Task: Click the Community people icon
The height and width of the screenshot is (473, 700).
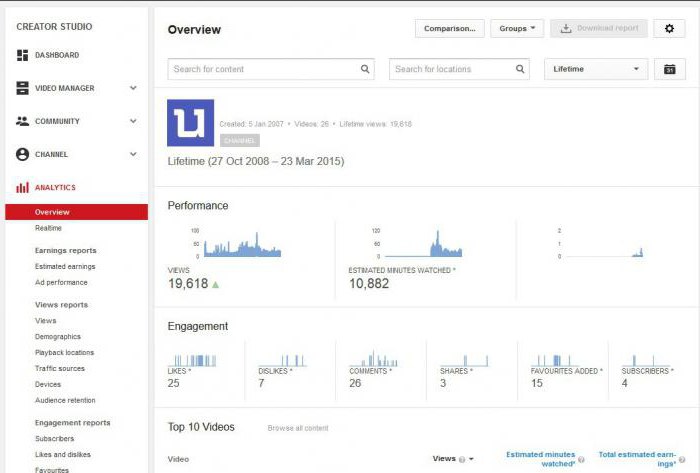Action: tap(22, 121)
